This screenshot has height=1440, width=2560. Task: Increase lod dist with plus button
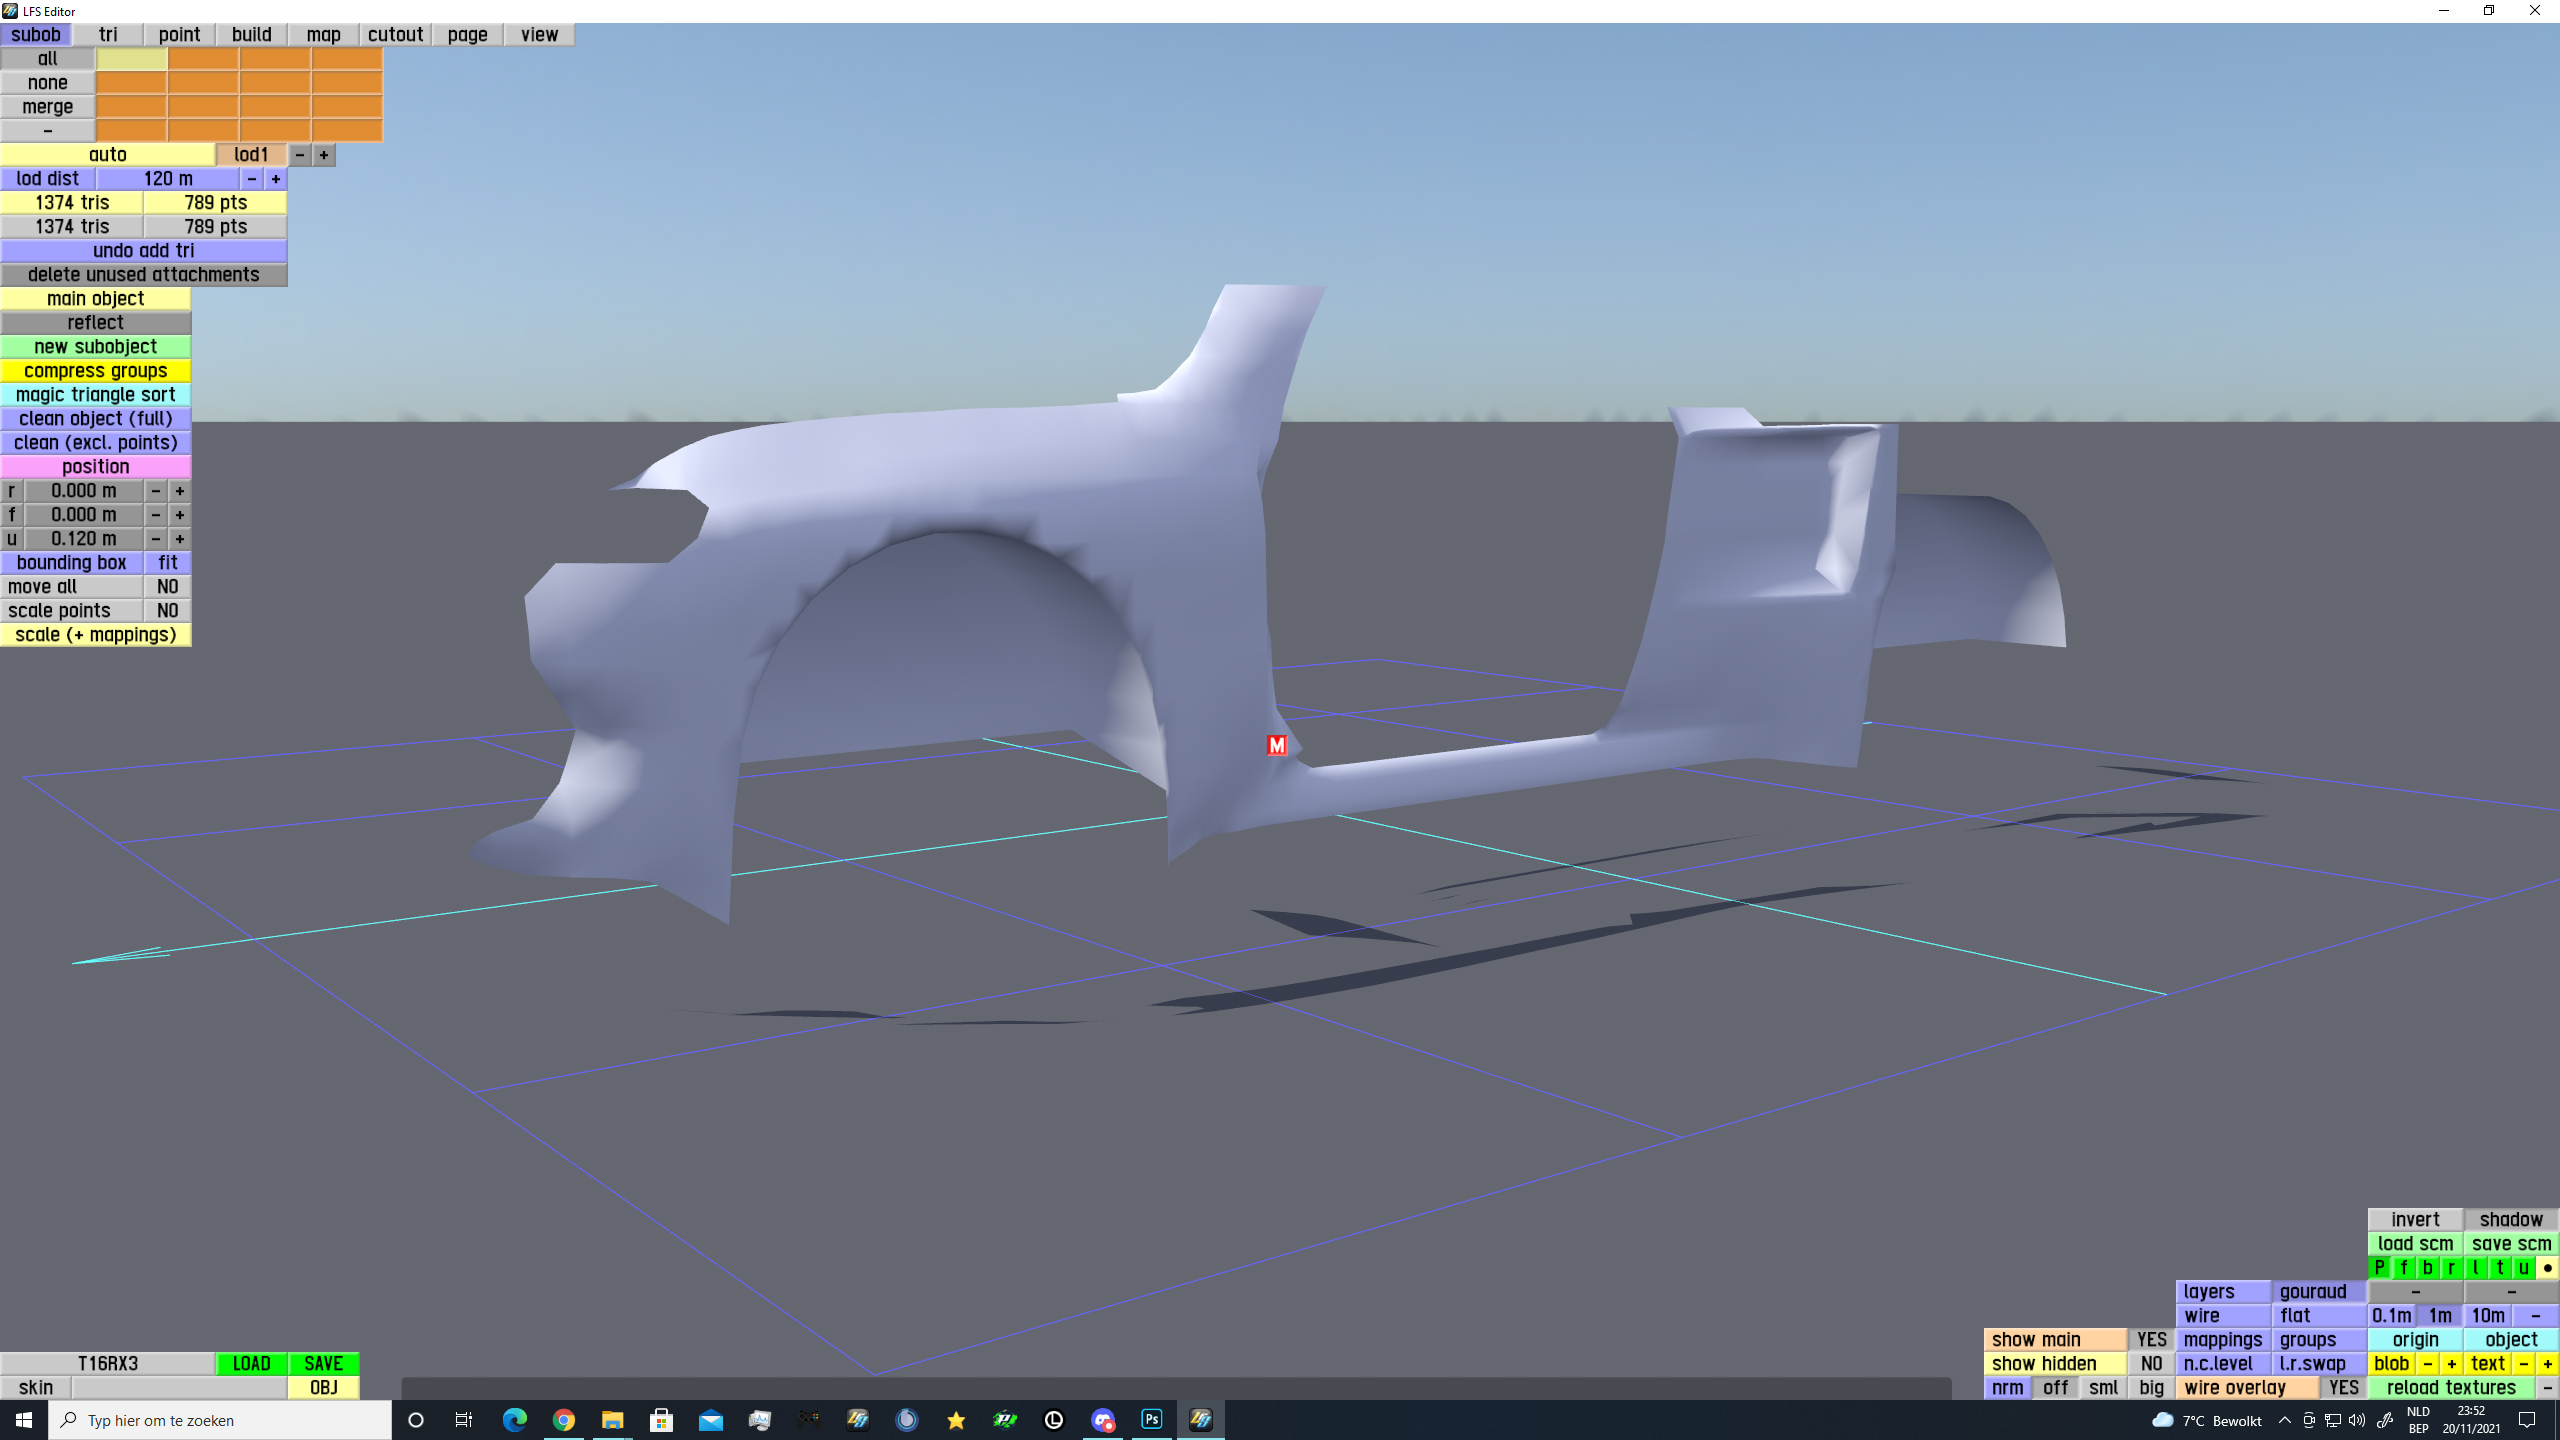tap(276, 179)
